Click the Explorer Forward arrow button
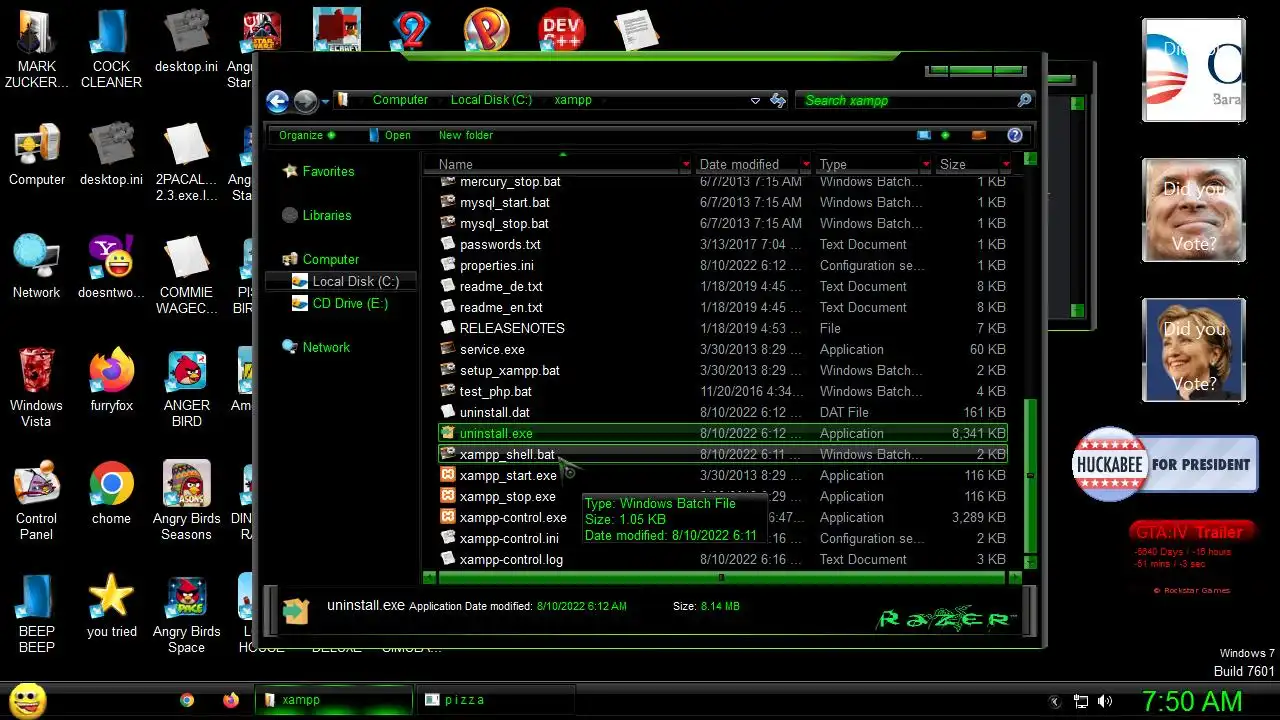Image resolution: width=1280 pixels, height=720 pixels. (305, 101)
